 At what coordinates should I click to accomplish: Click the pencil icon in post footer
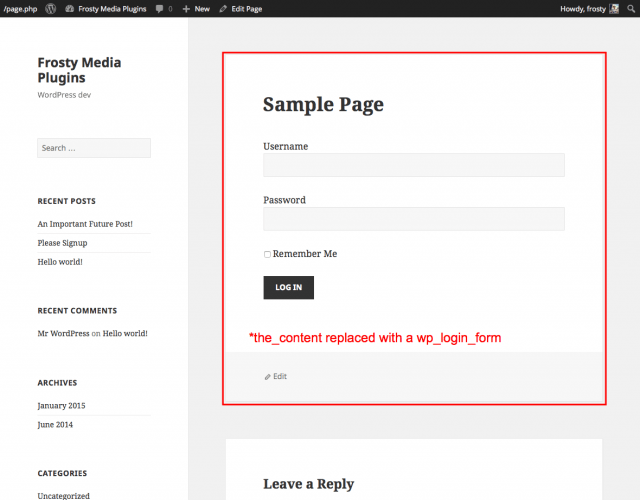pyautogui.click(x=267, y=377)
